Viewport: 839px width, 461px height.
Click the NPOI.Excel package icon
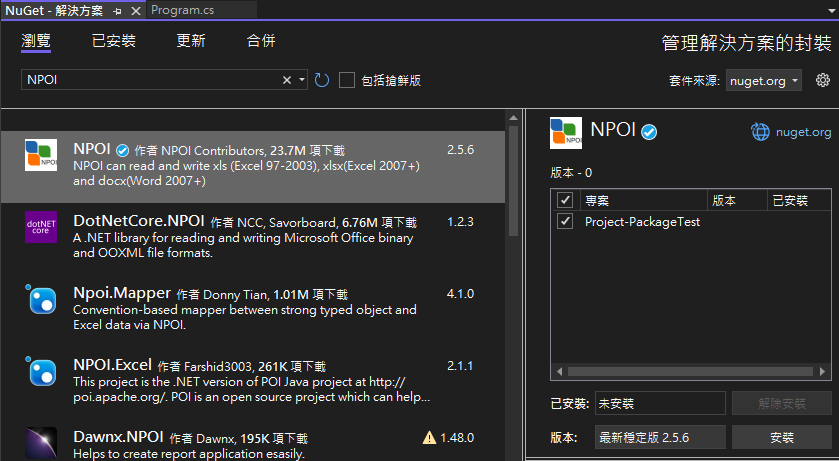[41, 371]
